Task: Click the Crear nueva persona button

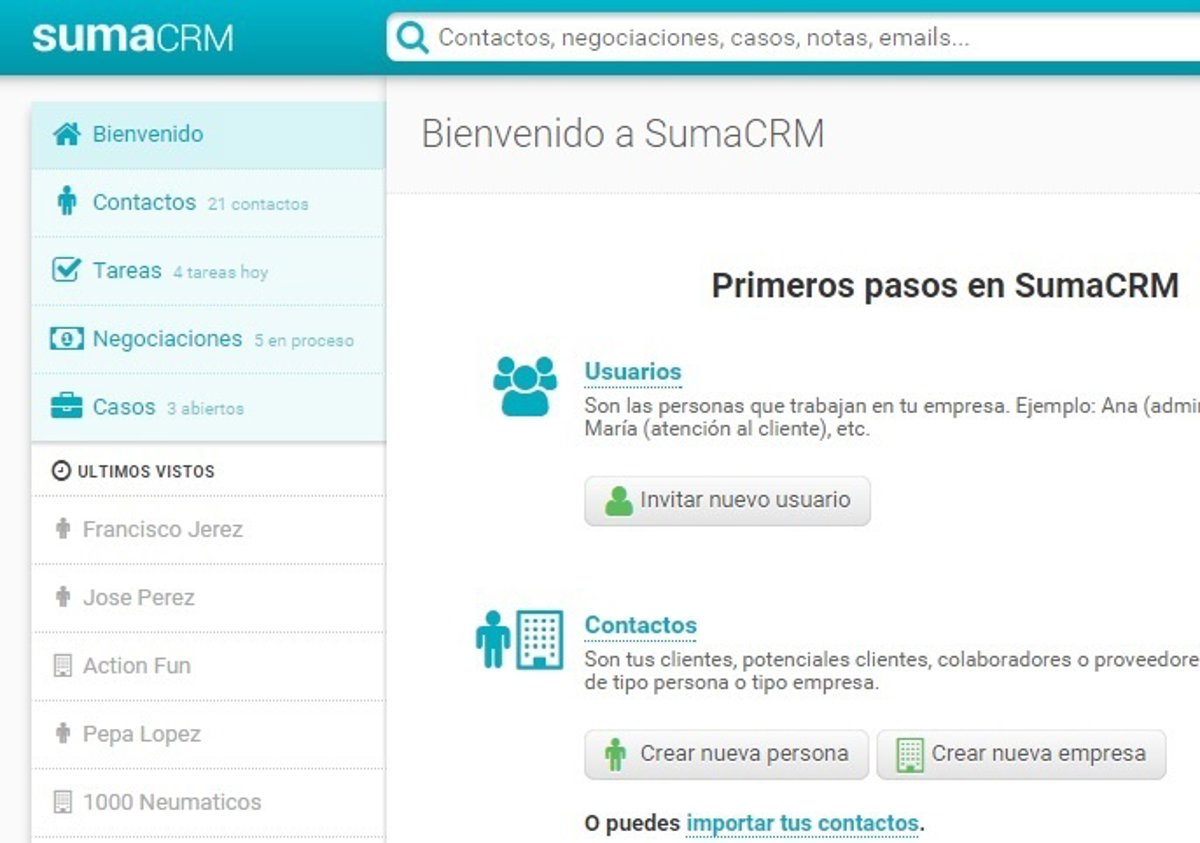Action: click(727, 754)
